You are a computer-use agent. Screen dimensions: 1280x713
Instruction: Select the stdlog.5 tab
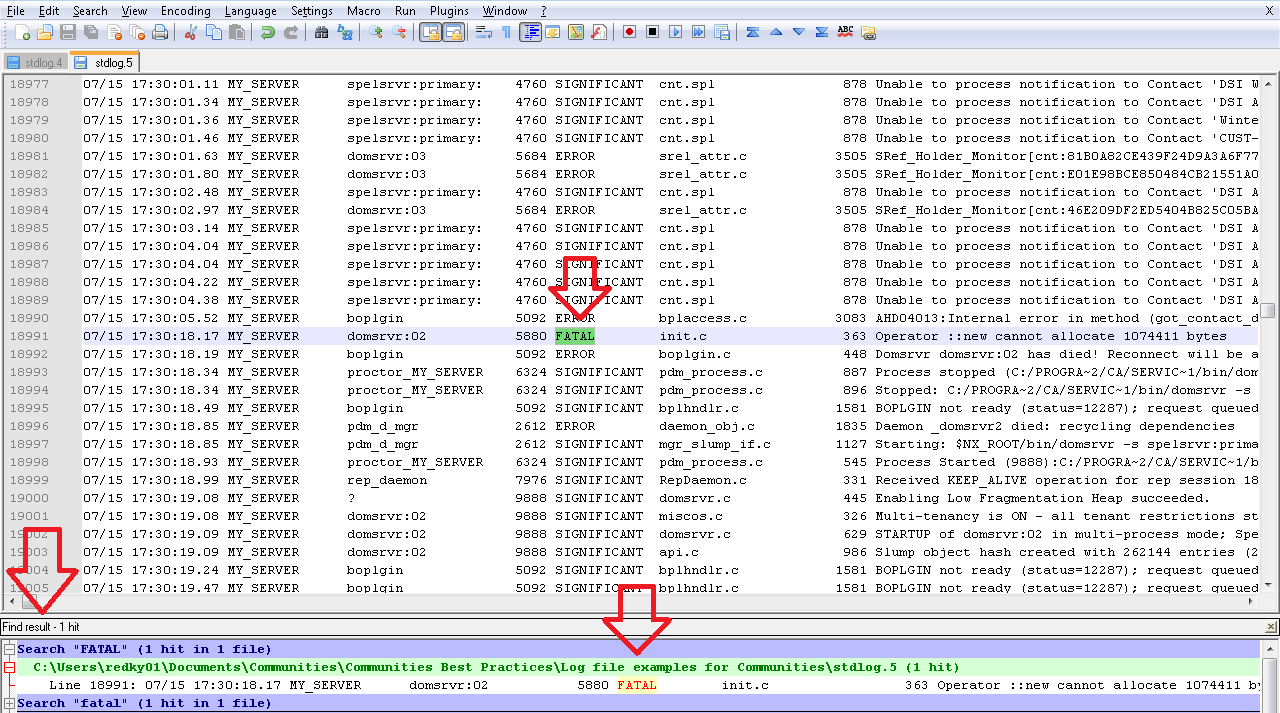tap(106, 62)
